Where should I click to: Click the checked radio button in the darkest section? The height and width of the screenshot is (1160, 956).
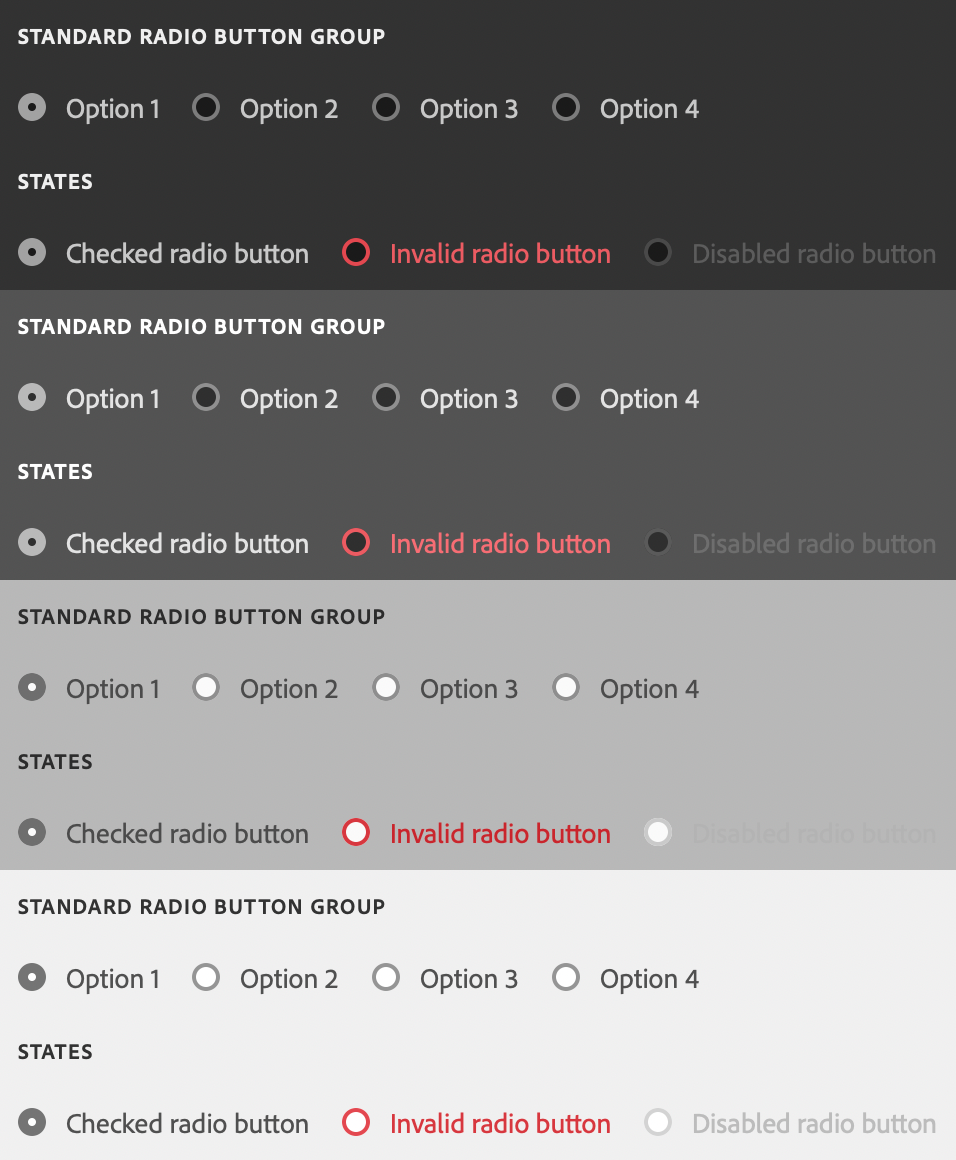31,253
